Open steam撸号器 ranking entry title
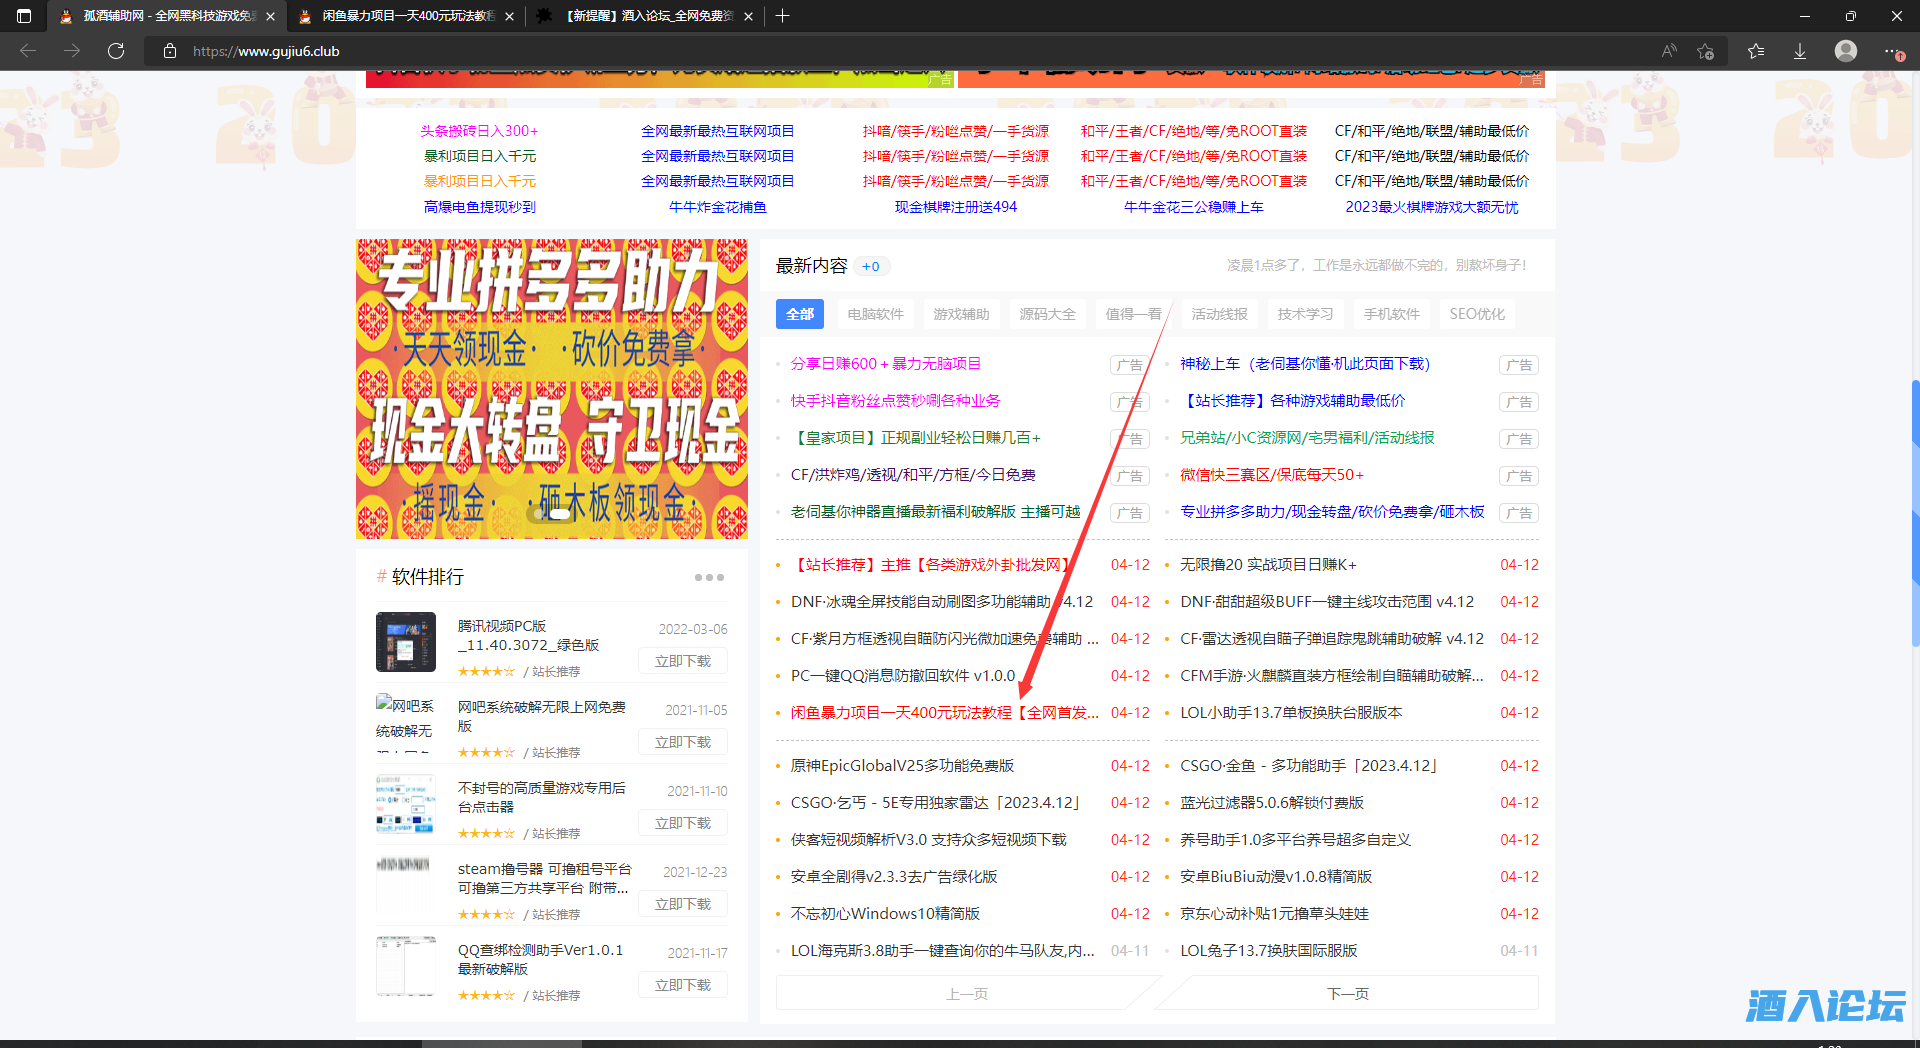This screenshot has height=1048, width=1920. [544, 878]
